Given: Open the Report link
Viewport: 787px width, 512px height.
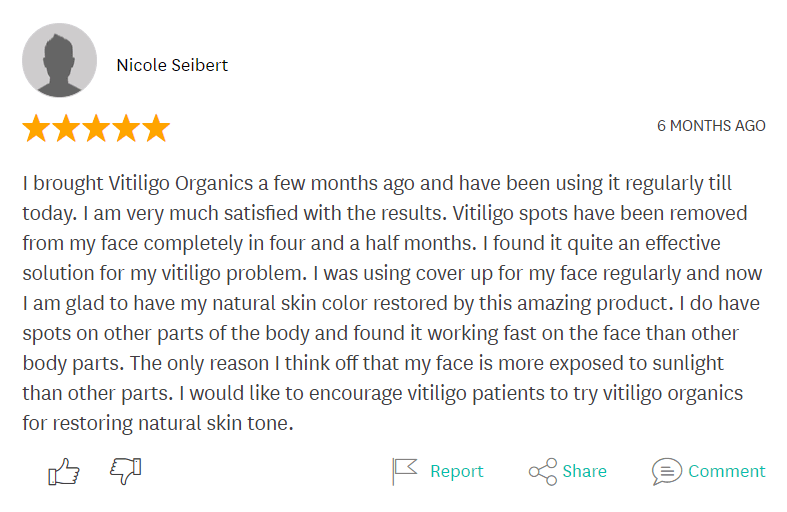Looking at the screenshot, I should [457, 471].
